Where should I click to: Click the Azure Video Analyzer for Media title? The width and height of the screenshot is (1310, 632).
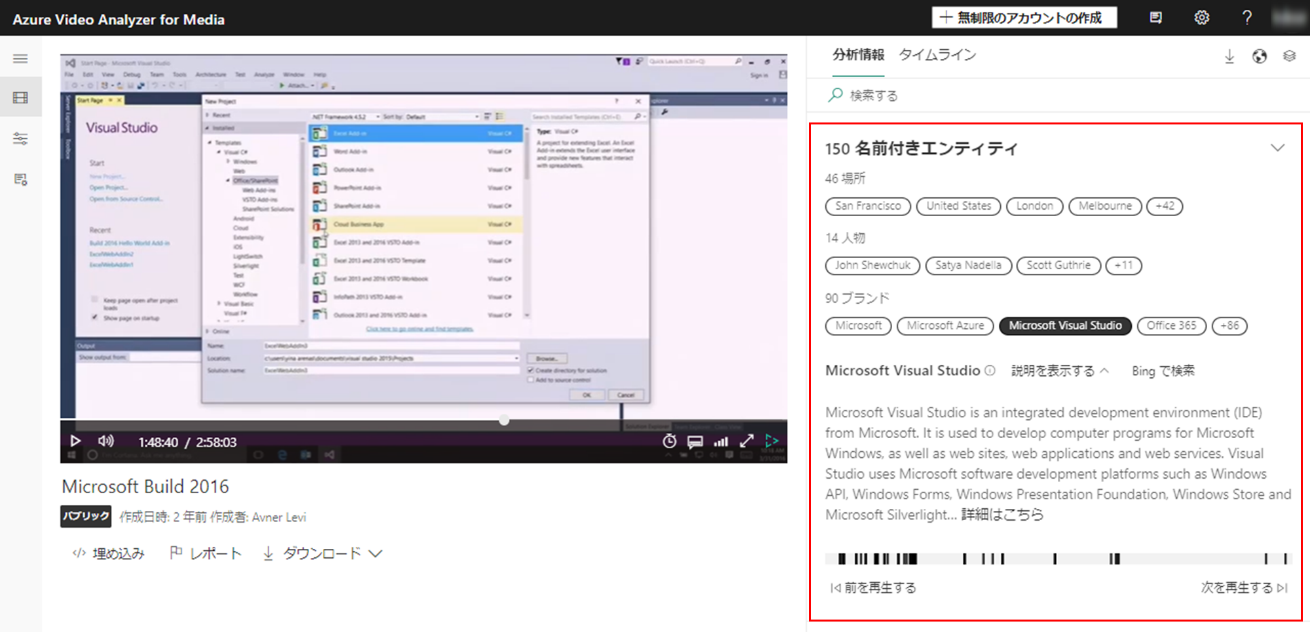119,19
